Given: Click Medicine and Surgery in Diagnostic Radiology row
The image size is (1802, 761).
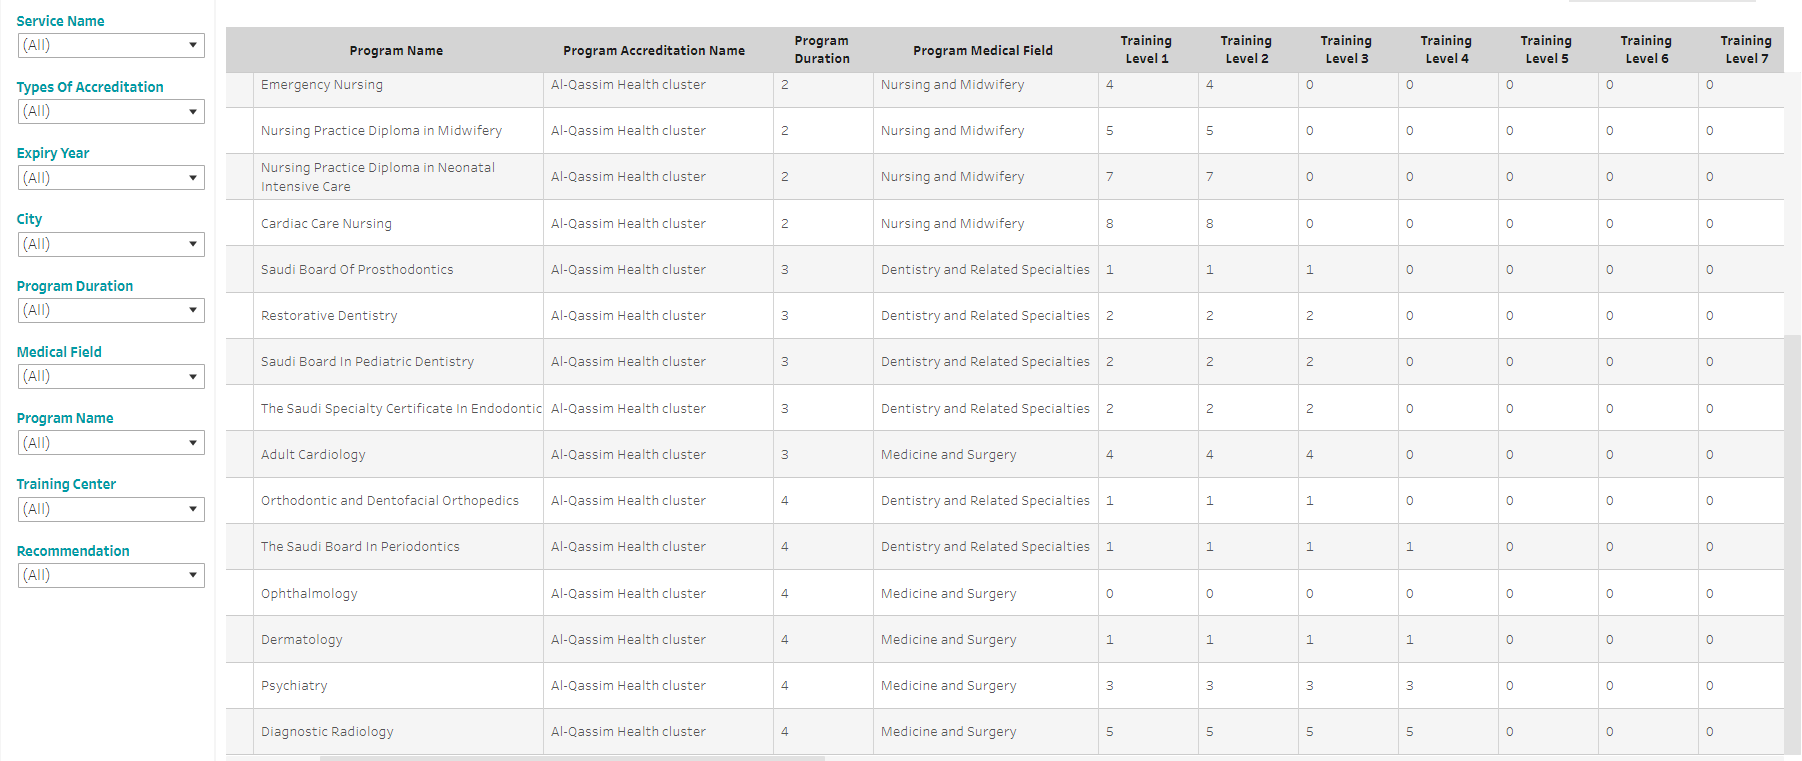Looking at the screenshot, I should (948, 732).
